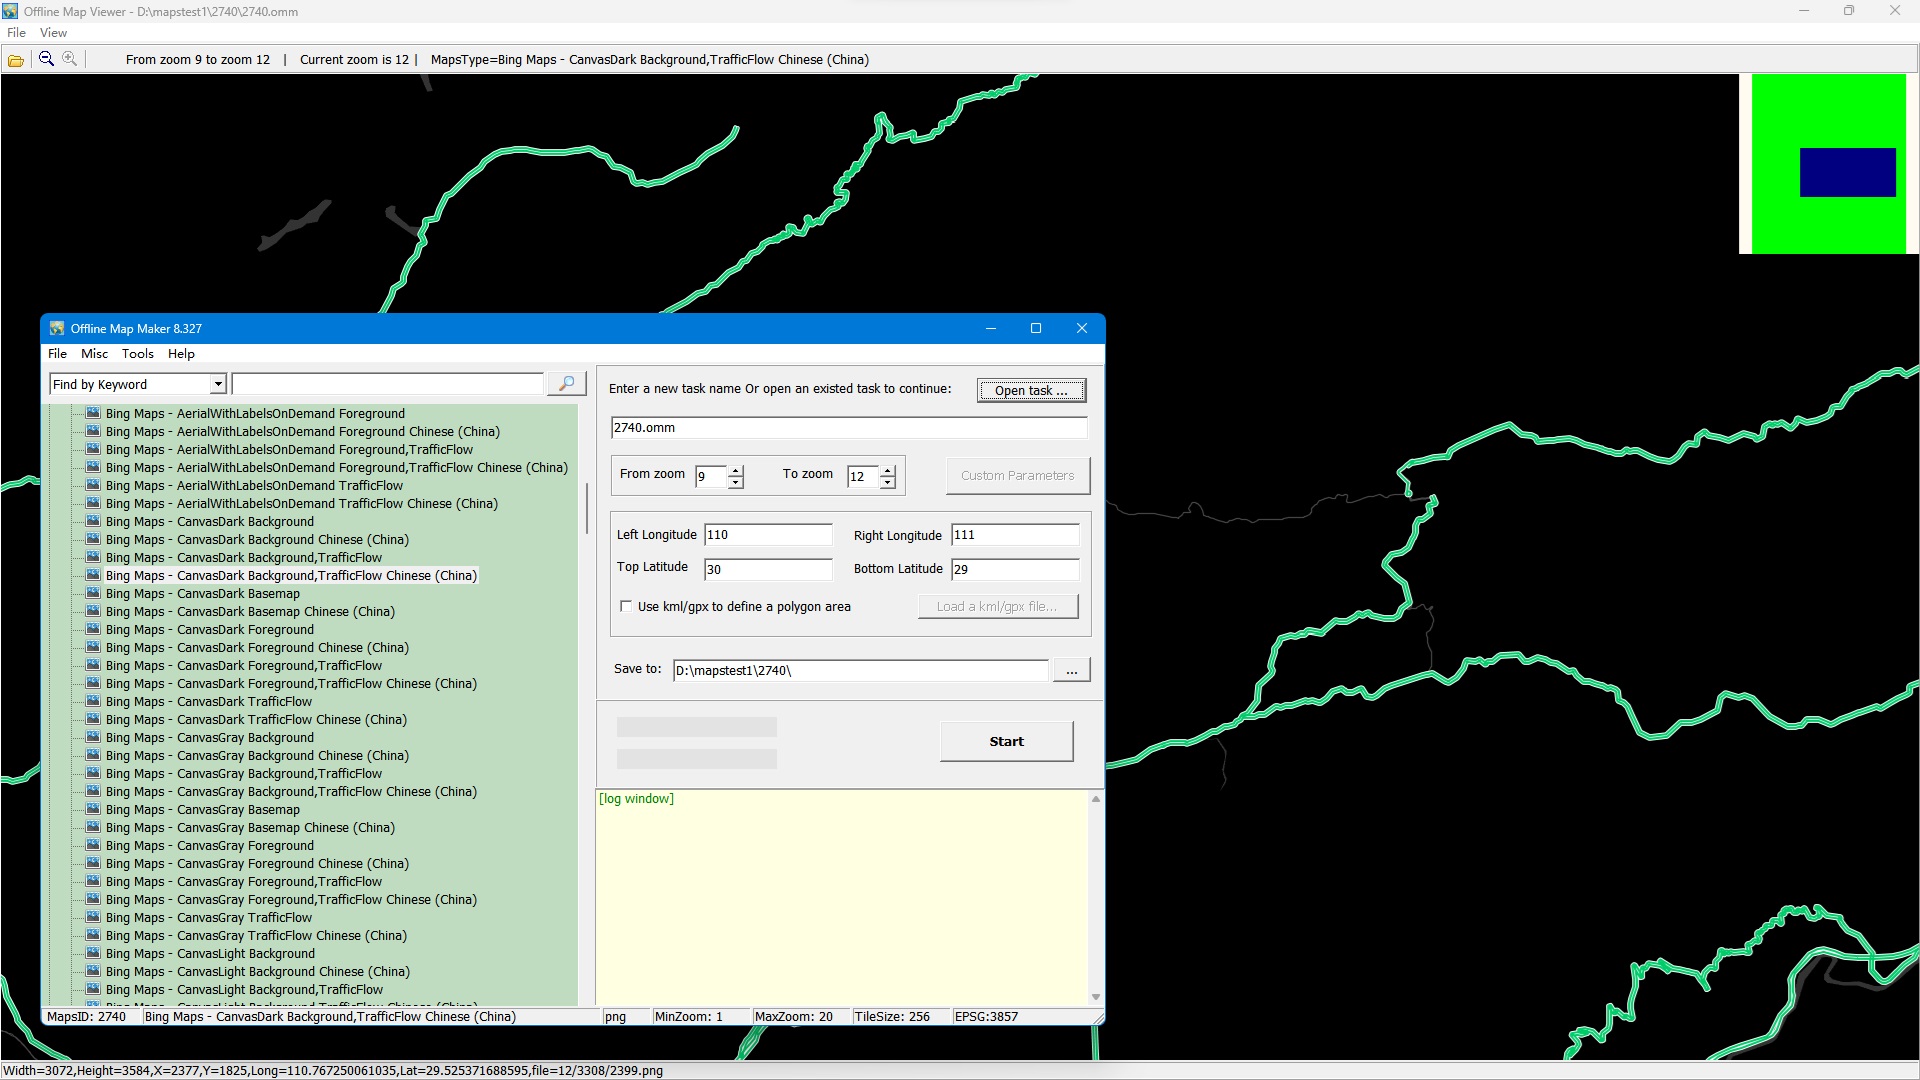Click the empty upper progress bar
1920x1080 pixels.
pyautogui.click(x=697, y=727)
